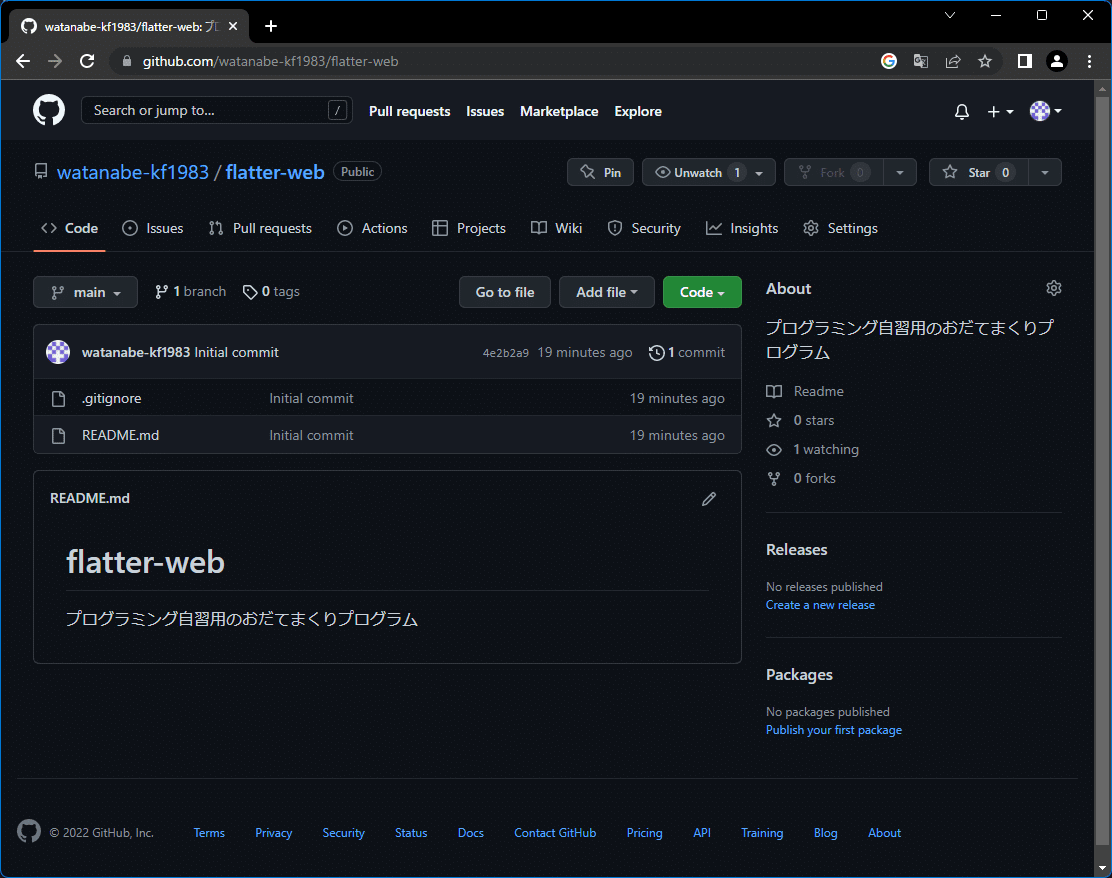This screenshot has width=1112, height=878.
Task: Open the 1 commit history link
Action: [x=686, y=352]
